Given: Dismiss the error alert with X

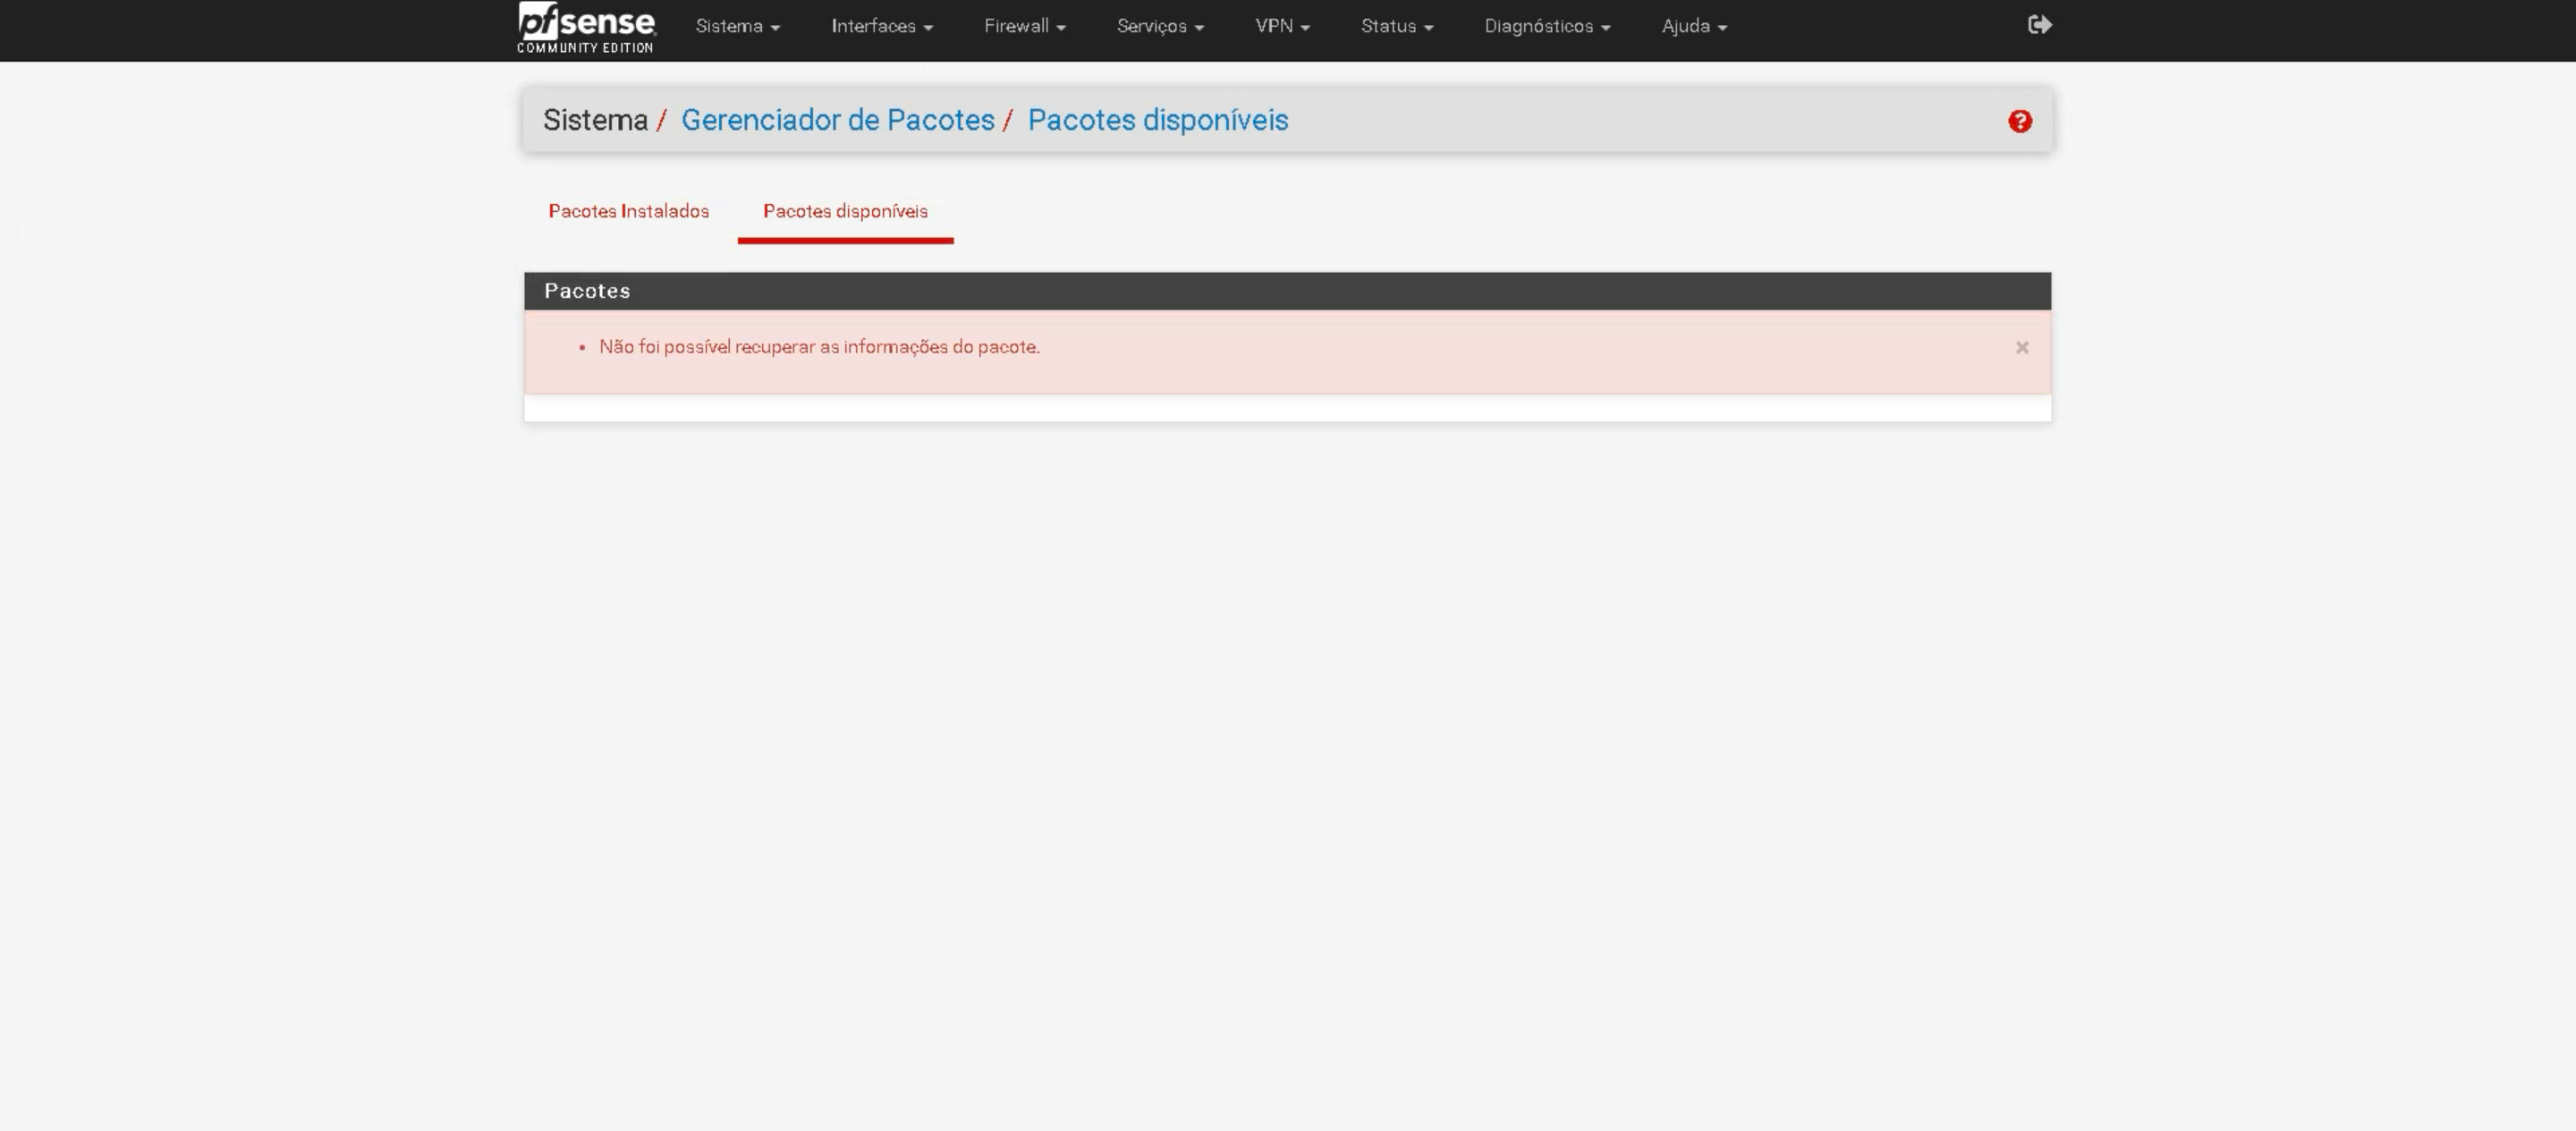Looking at the screenshot, I should (x=2021, y=348).
